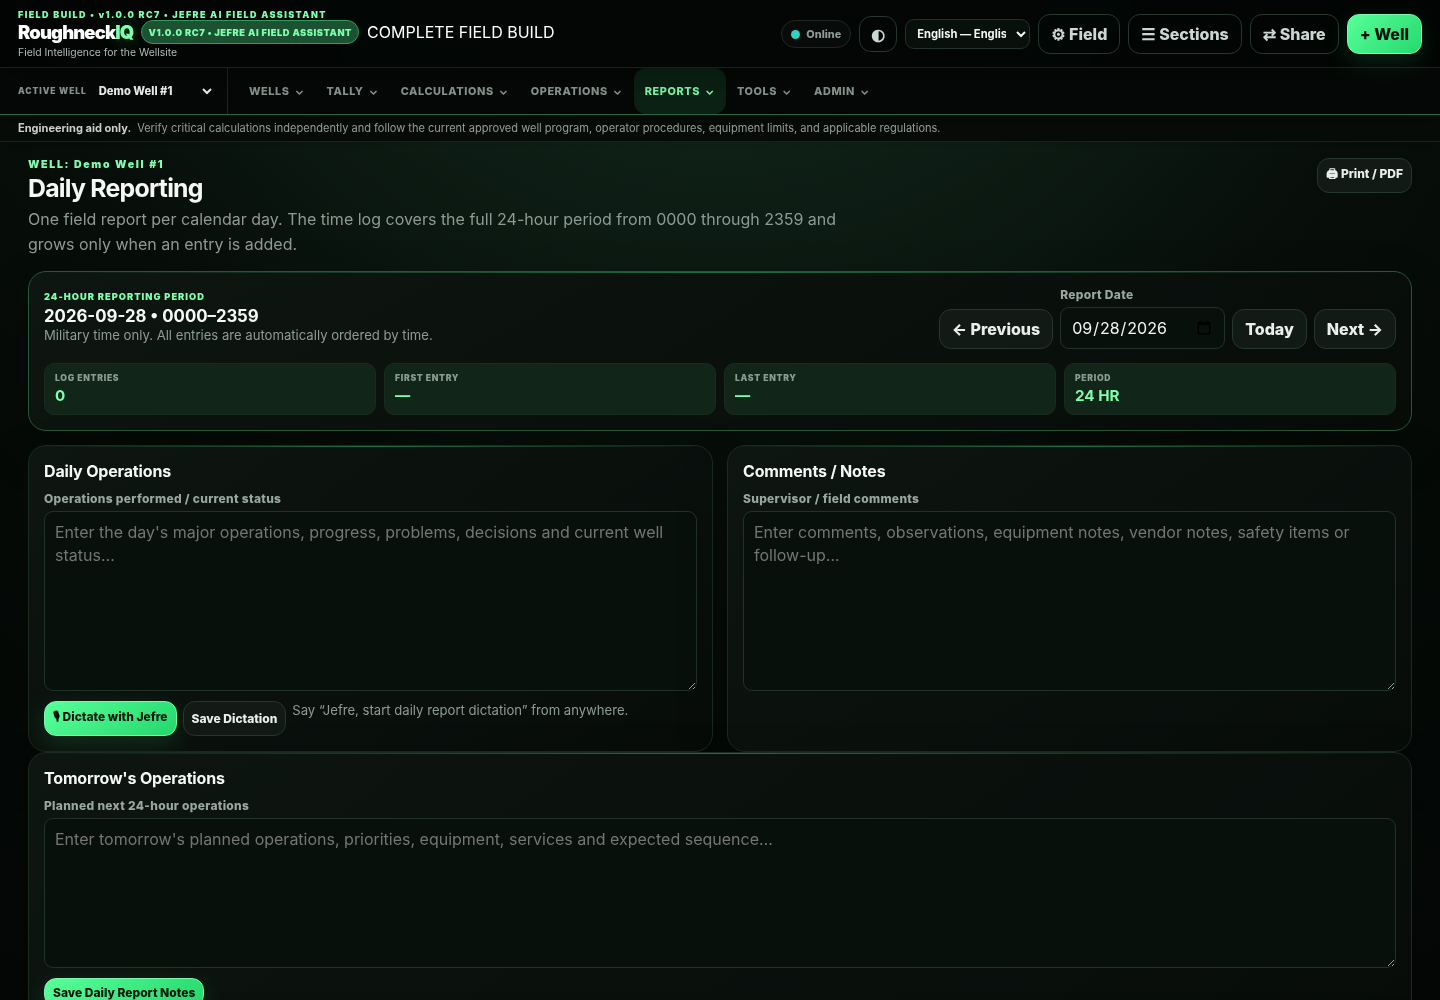Viewport: 1440px width, 1000px height.
Task: Click the Share button
Action: tap(1294, 34)
